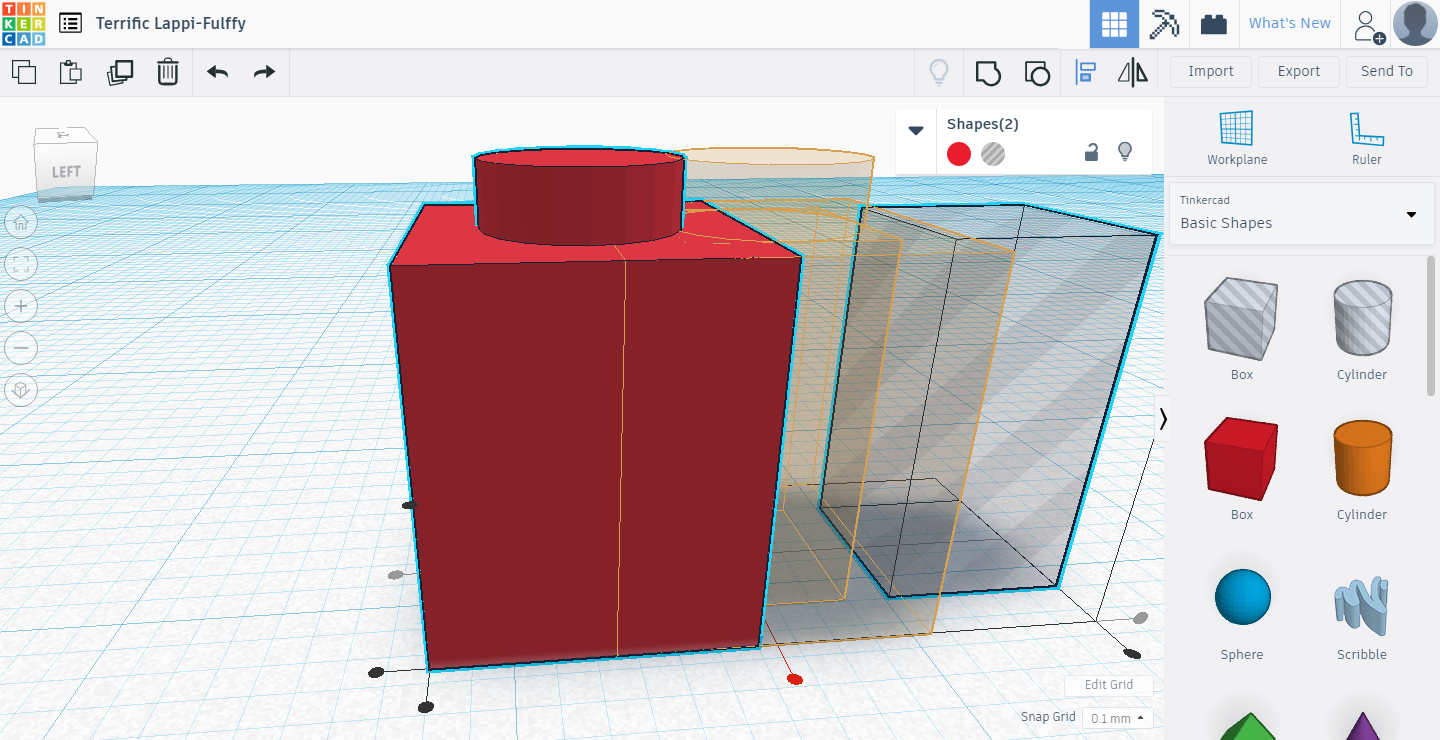Click the Import button

click(x=1211, y=71)
